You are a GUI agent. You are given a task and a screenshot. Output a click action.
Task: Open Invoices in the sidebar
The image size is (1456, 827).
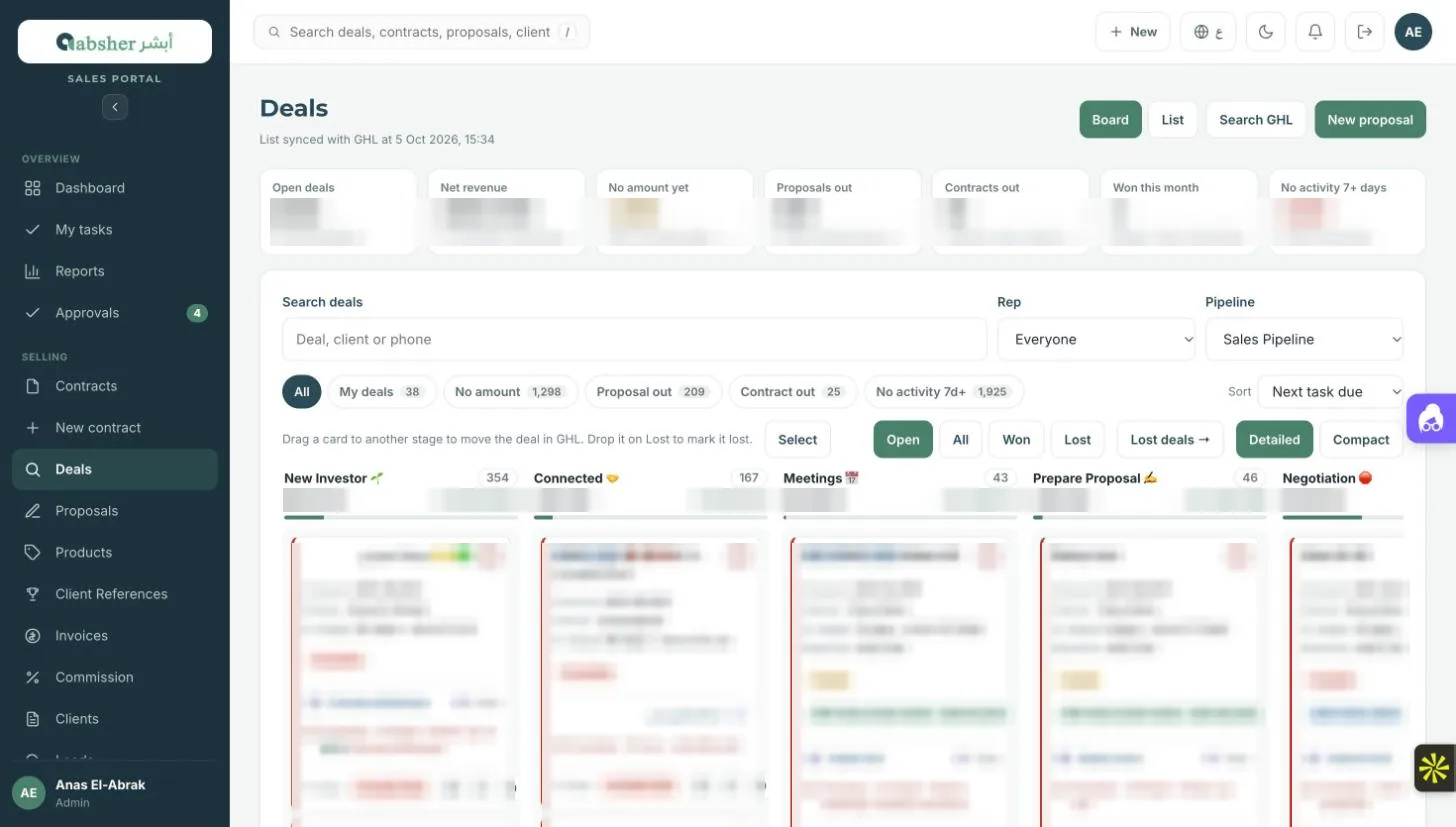[x=114, y=636]
